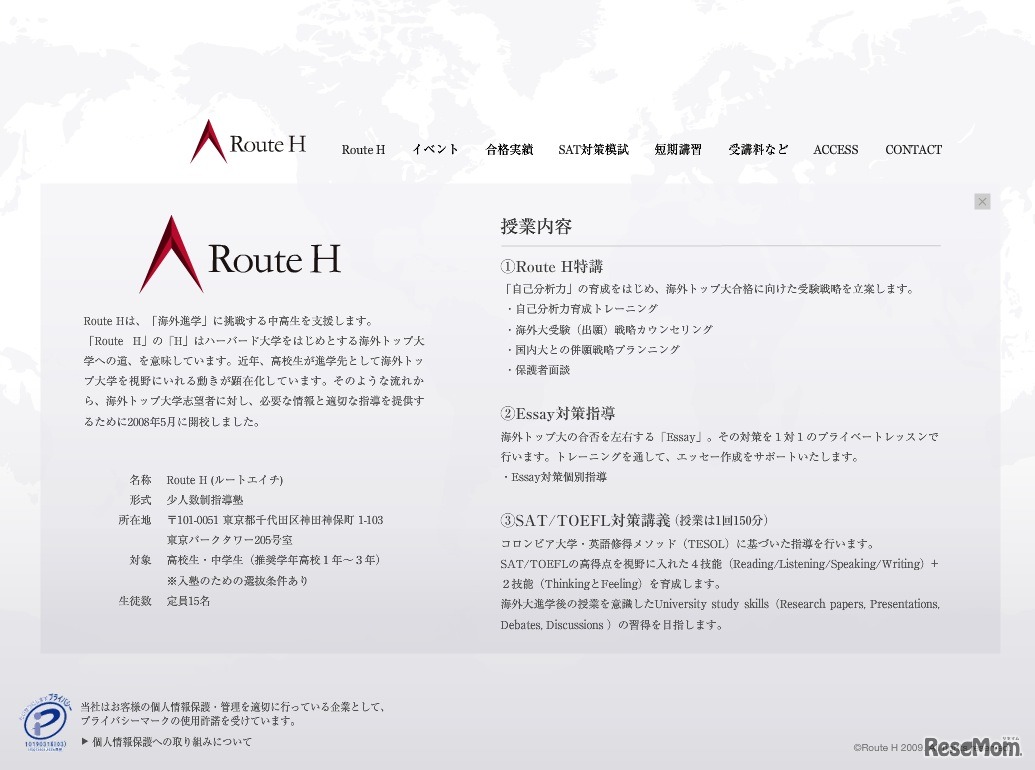Click the 生徒数 label
The image size is (1035, 770).
(135, 601)
